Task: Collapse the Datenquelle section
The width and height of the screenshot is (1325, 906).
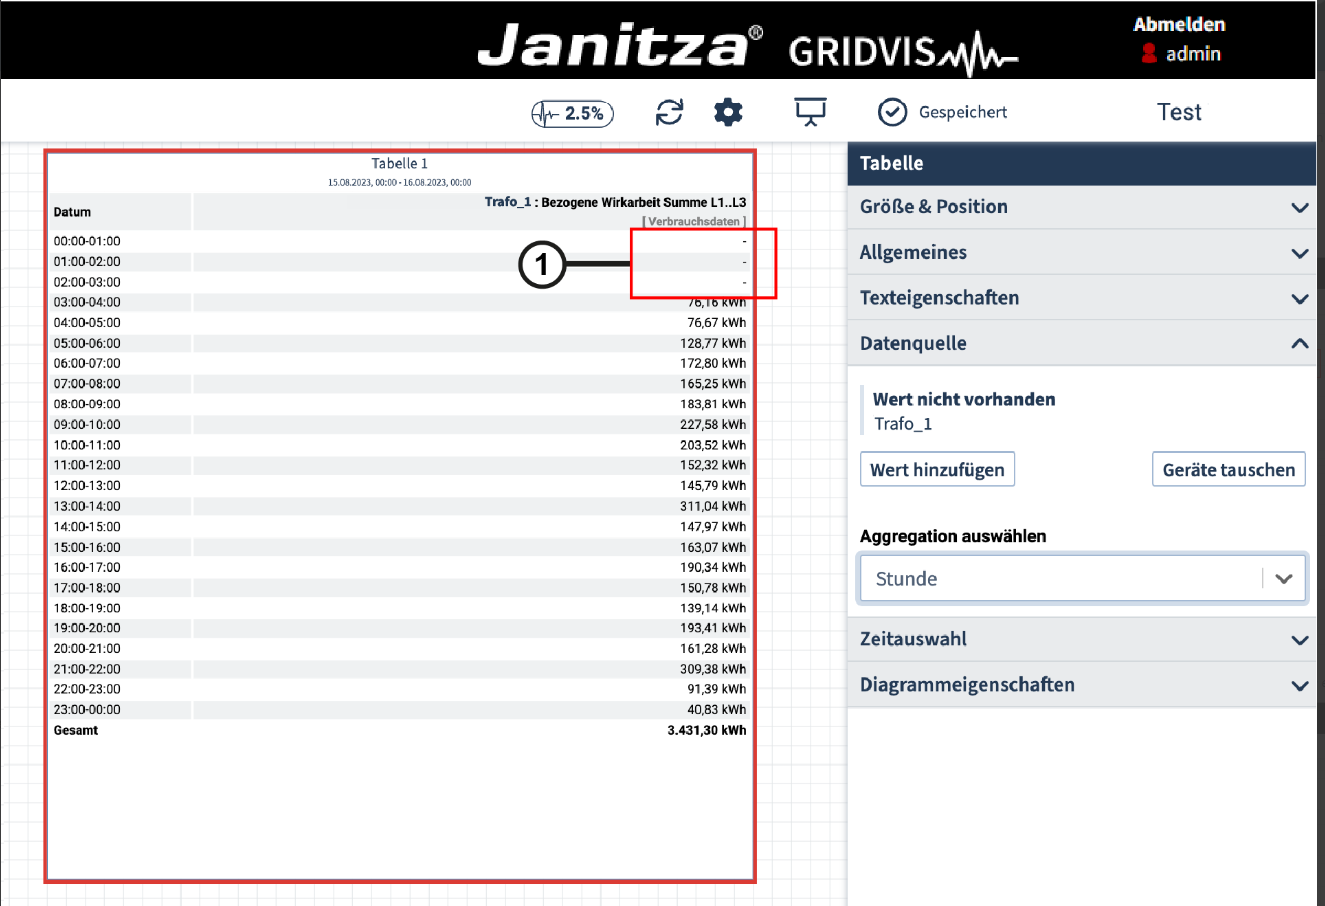Action: [x=1081, y=344]
